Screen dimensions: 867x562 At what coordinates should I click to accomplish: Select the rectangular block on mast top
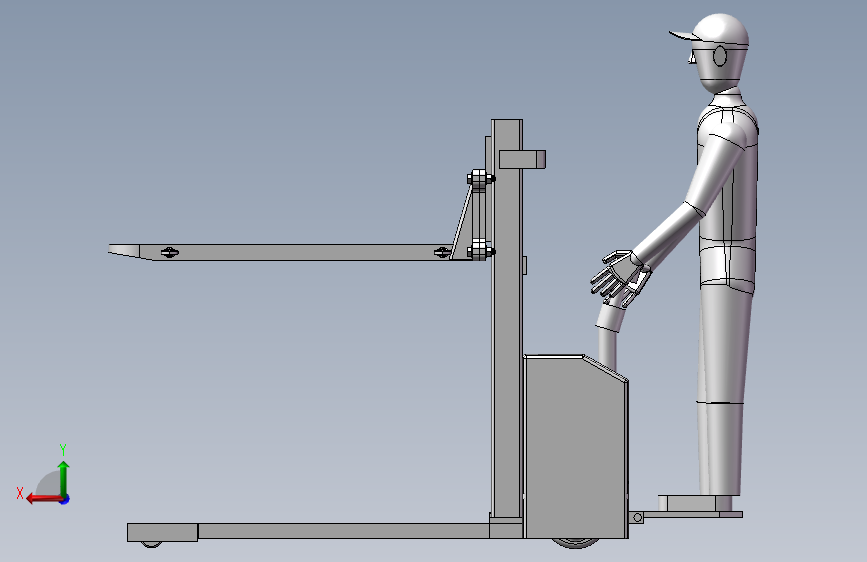tap(522, 159)
